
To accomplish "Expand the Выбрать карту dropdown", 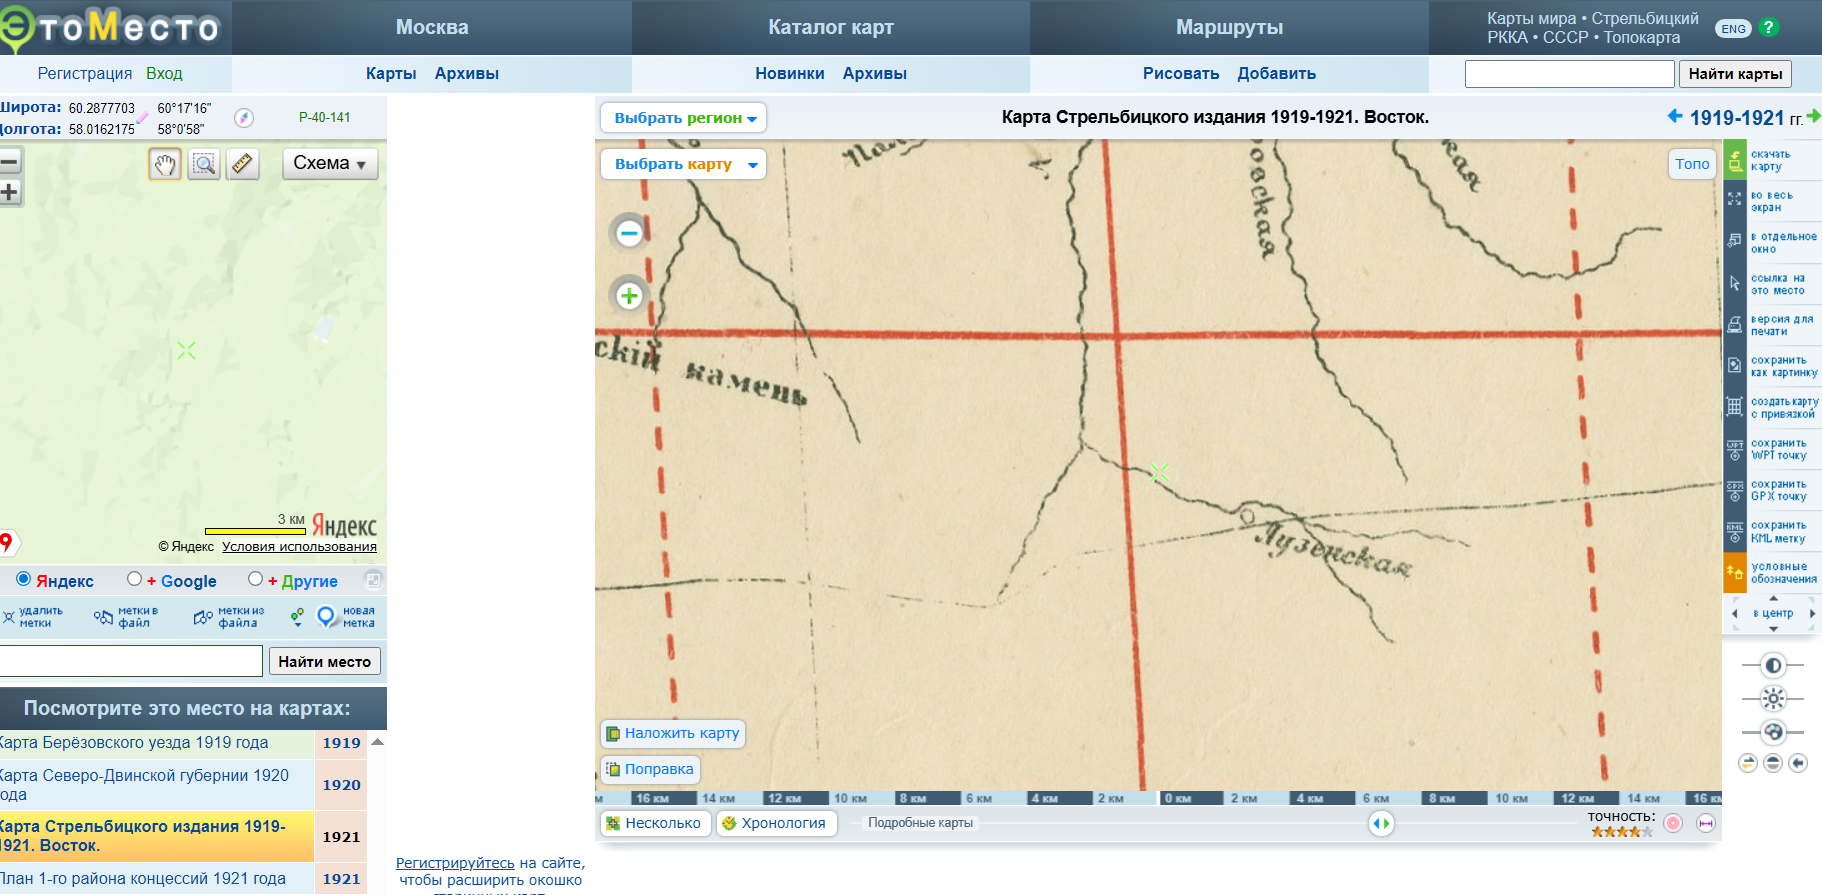I will [684, 164].
